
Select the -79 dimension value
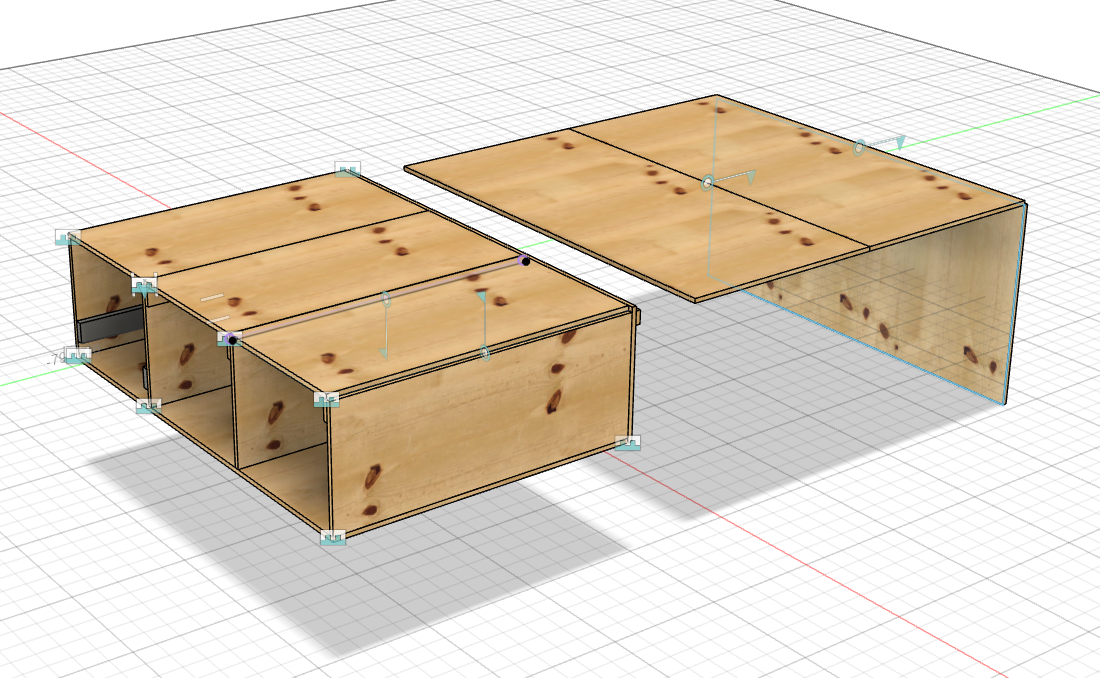(55, 359)
